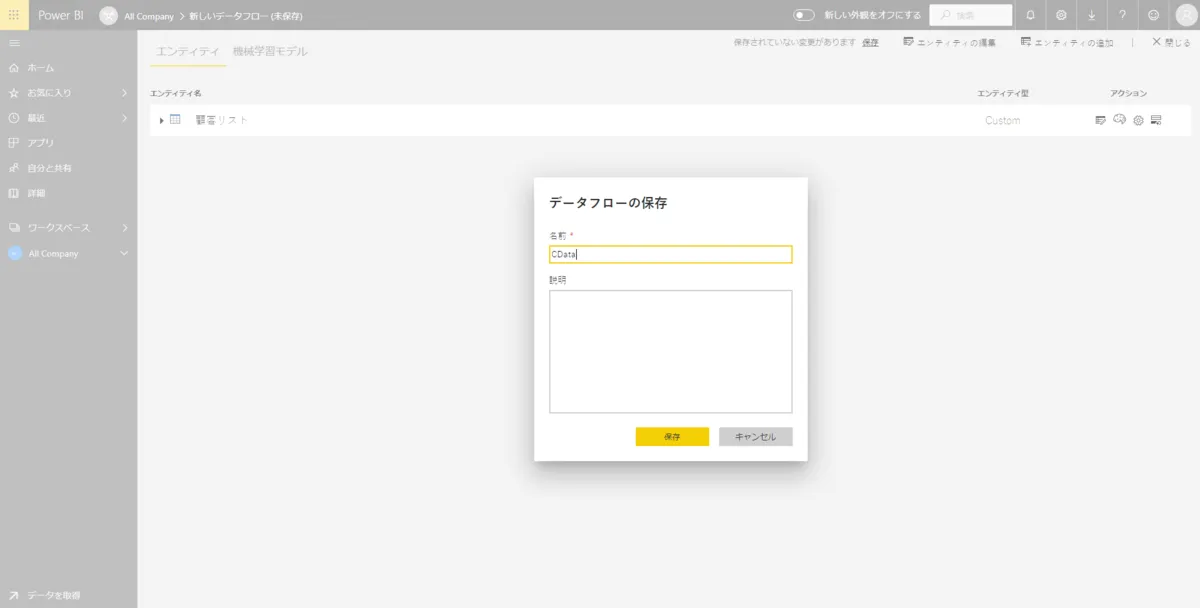Click inside the 名前 field containing CData

670,254
